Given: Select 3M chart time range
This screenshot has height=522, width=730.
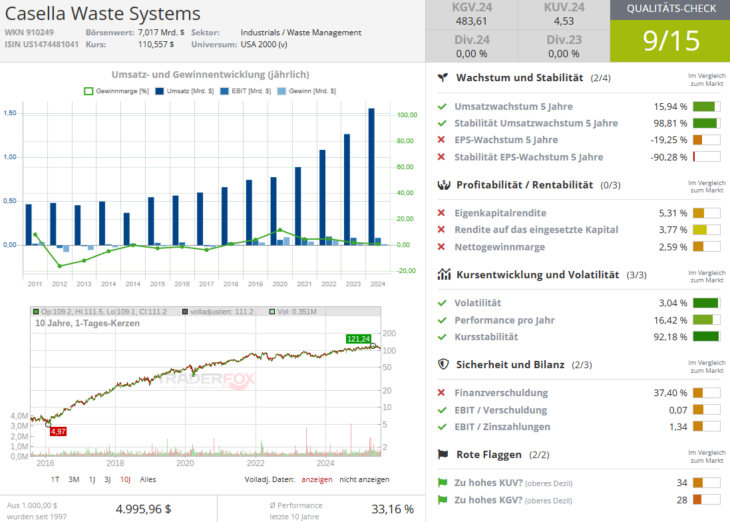Looking at the screenshot, I should point(74,479).
